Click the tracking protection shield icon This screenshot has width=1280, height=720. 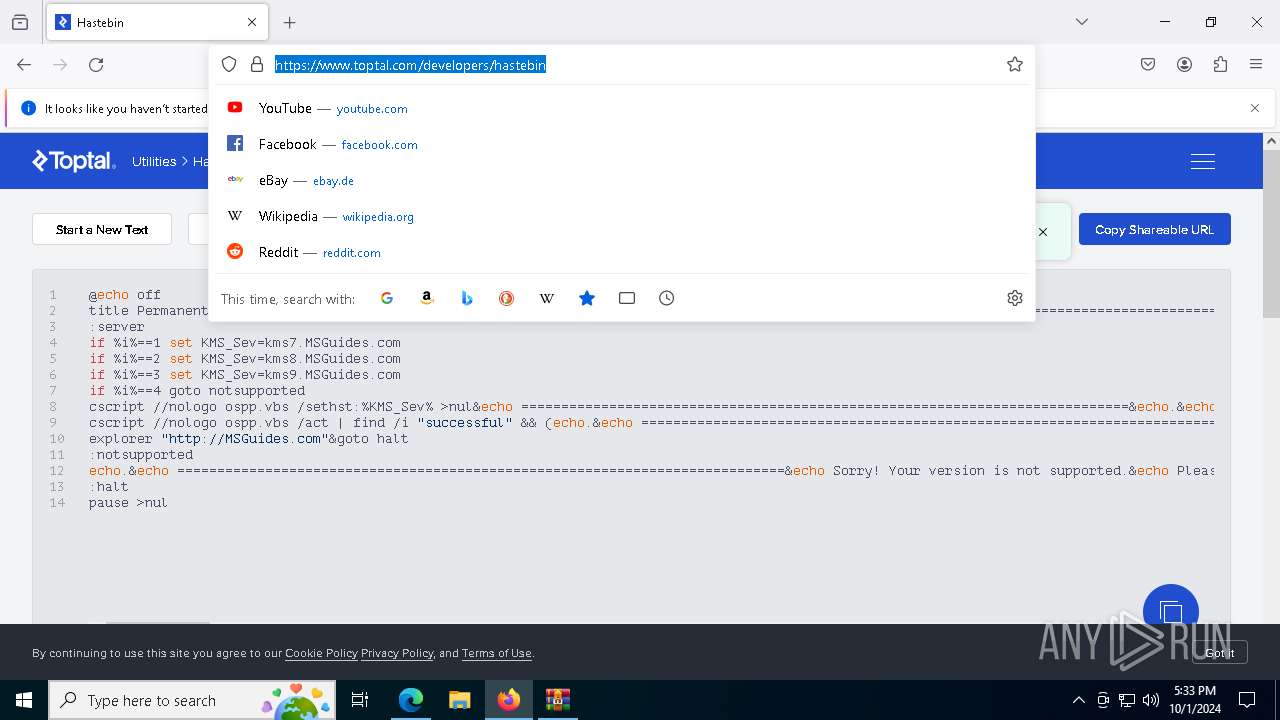(229, 65)
